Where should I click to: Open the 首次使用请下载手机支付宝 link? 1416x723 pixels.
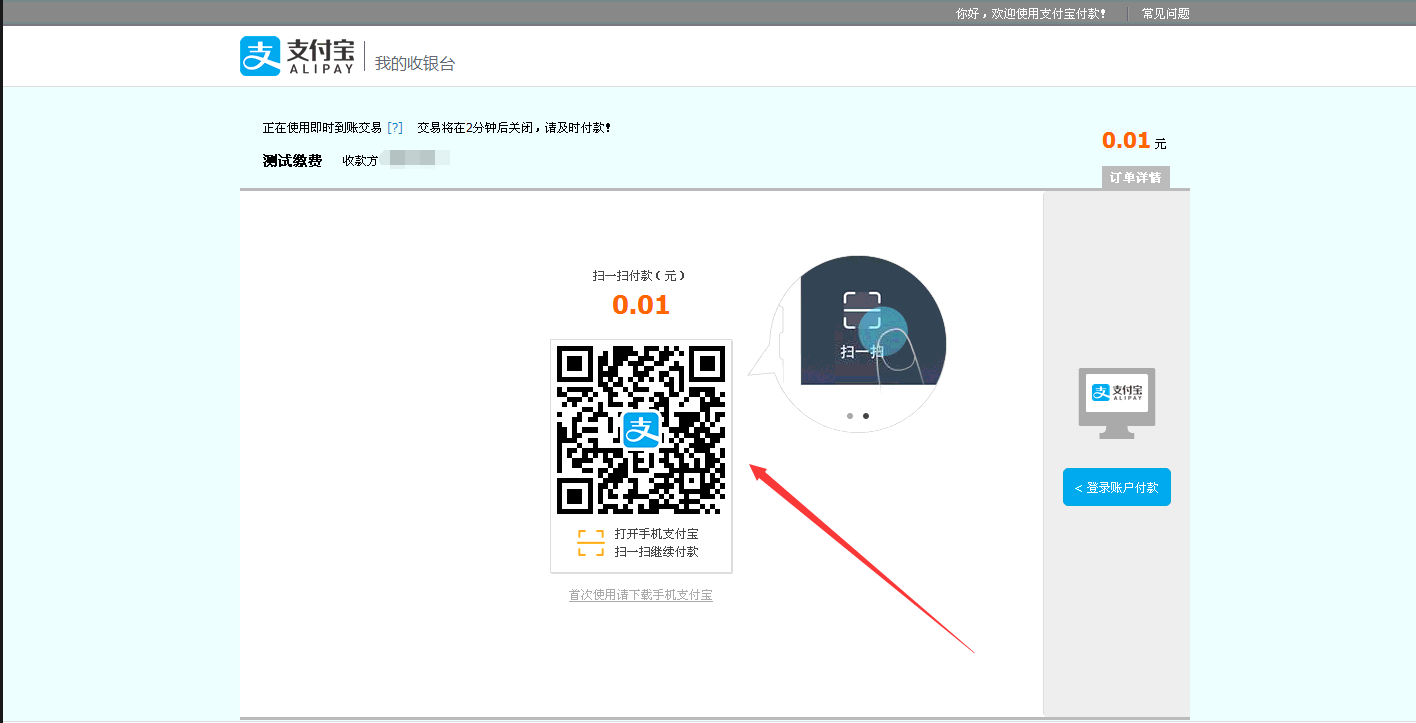641,595
